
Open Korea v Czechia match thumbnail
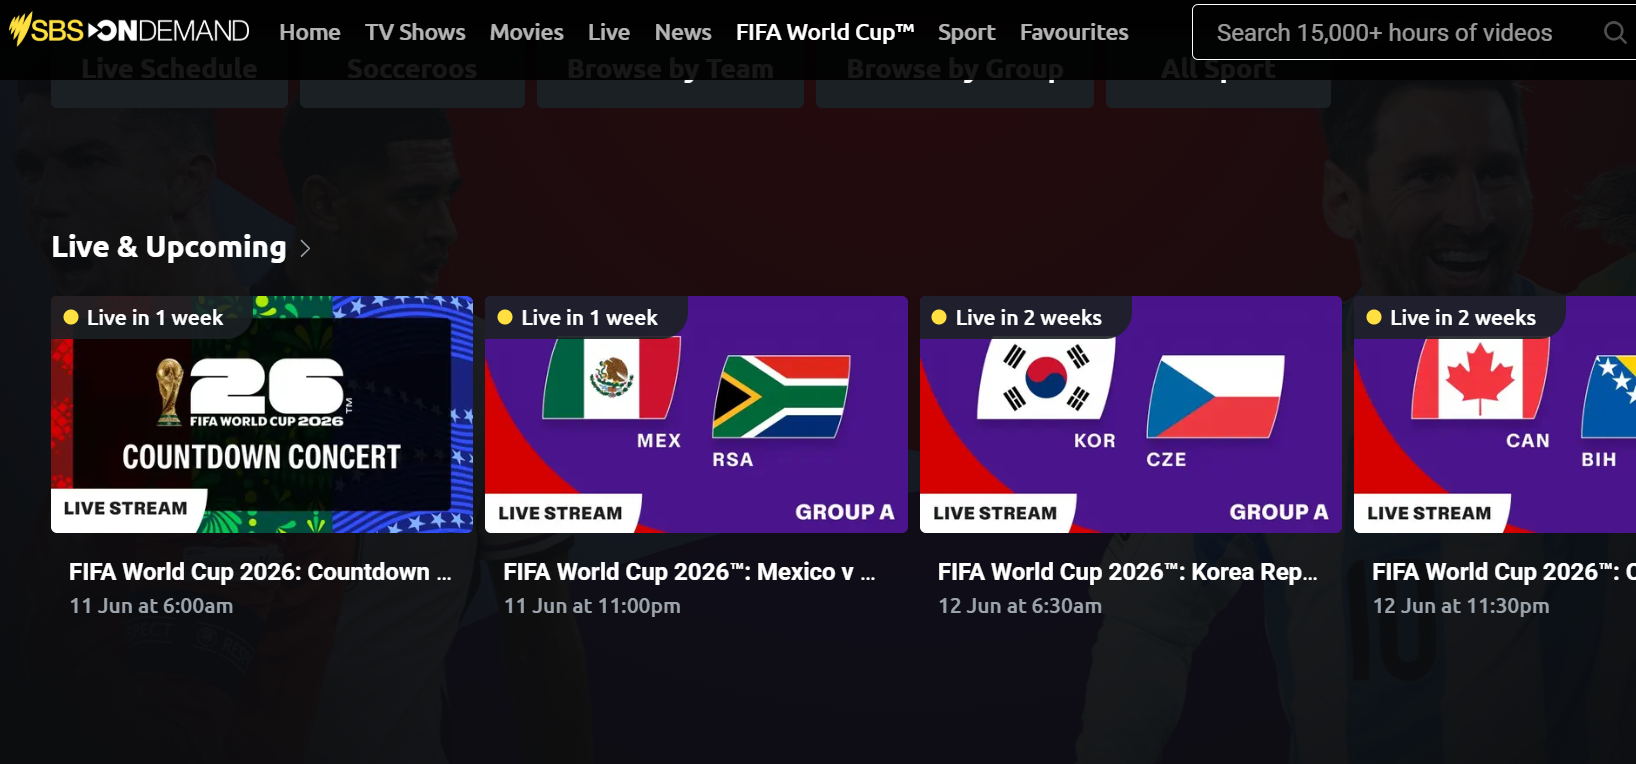[x=1131, y=414]
